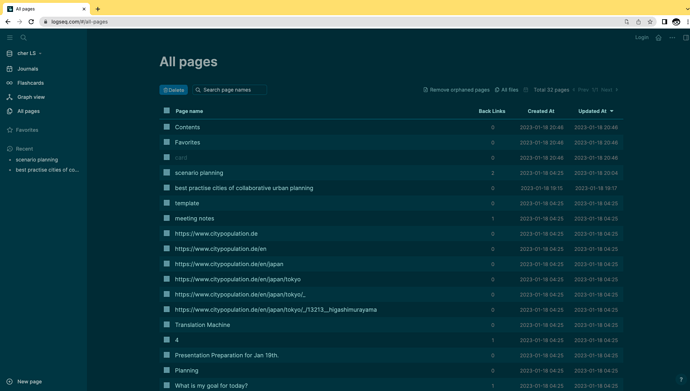Click the Delete button

173,90
